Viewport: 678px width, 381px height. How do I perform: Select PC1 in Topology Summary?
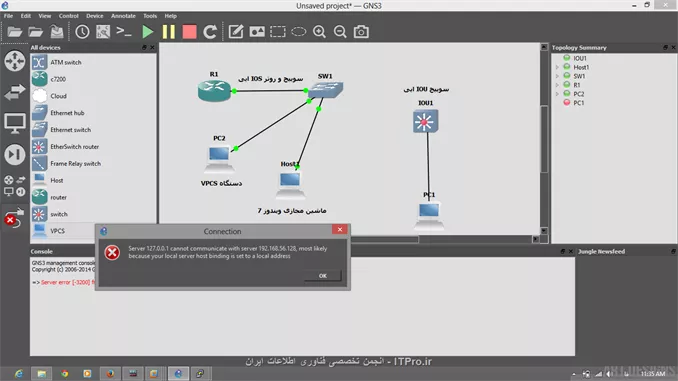[578, 103]
